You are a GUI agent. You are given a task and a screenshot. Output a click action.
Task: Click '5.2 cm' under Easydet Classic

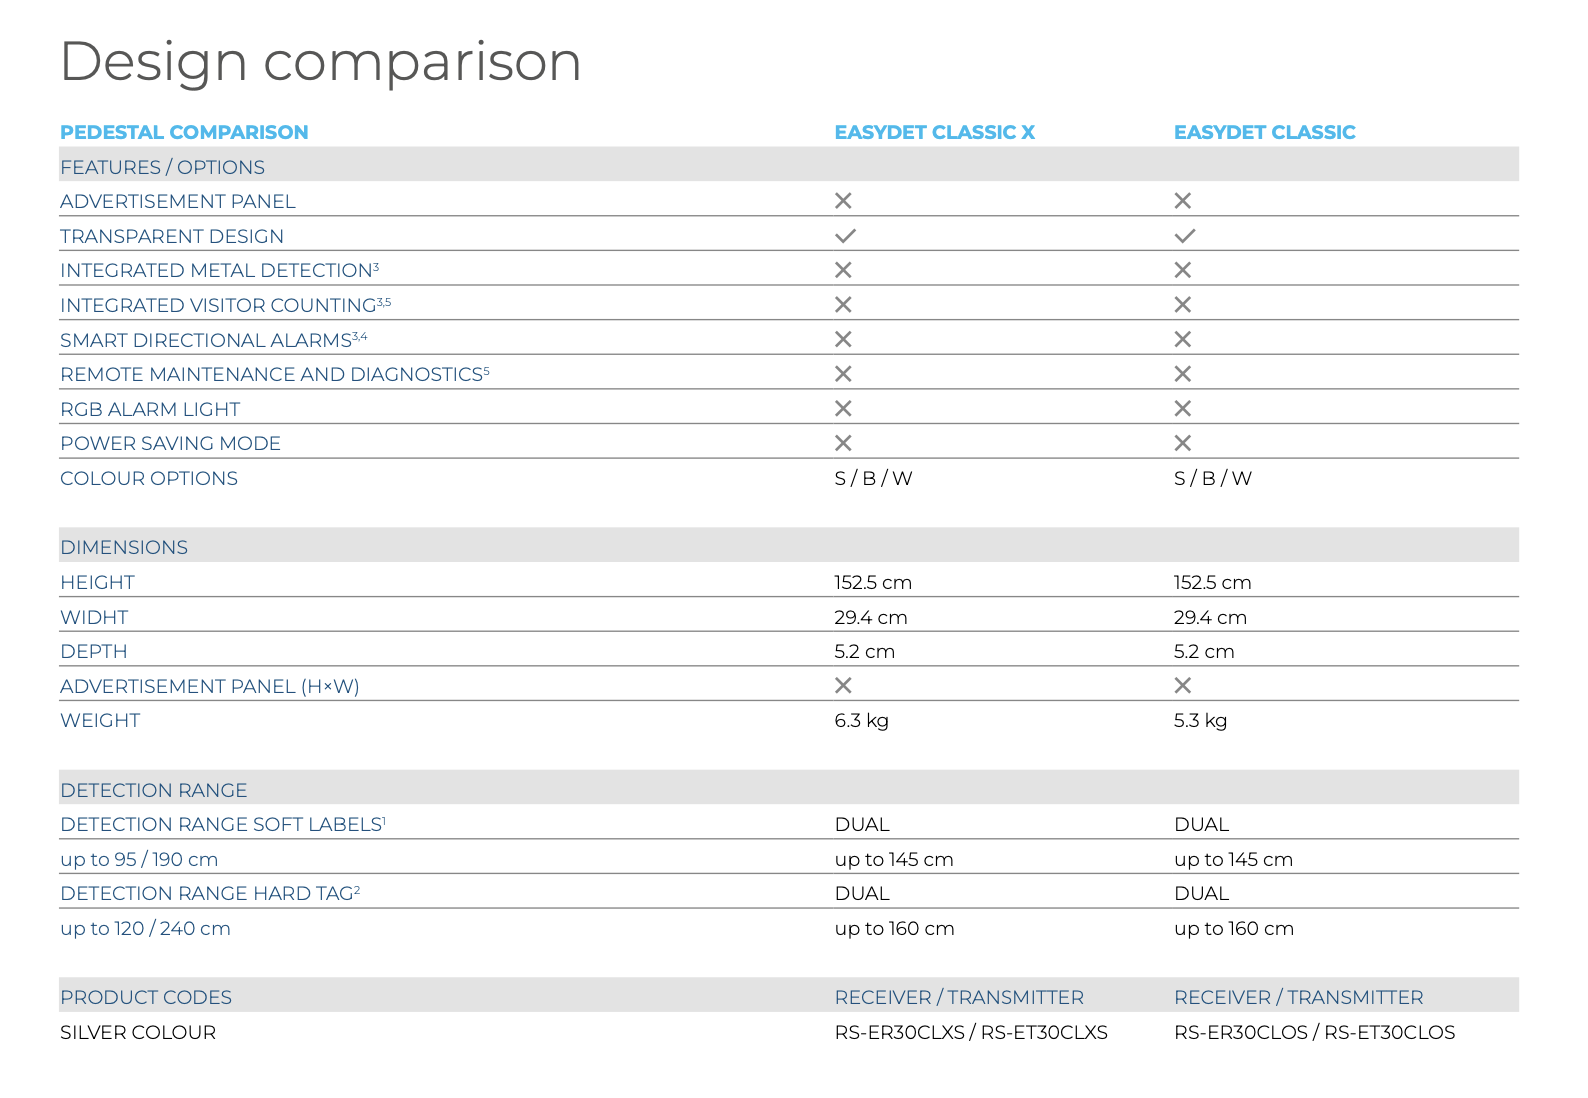pos(1204,651)
